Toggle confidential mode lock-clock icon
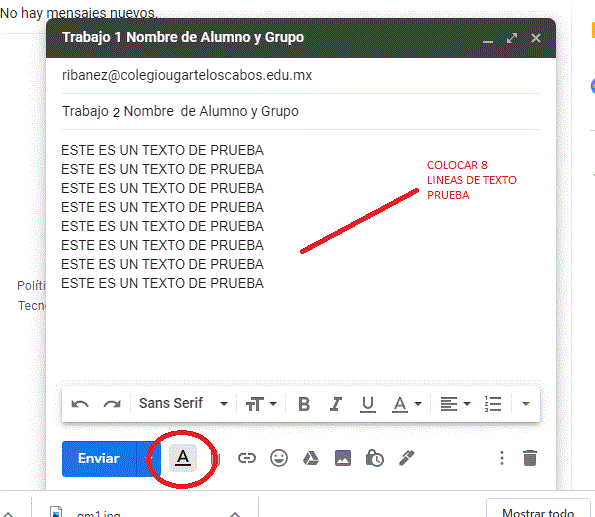 click(x=375, y=458)
